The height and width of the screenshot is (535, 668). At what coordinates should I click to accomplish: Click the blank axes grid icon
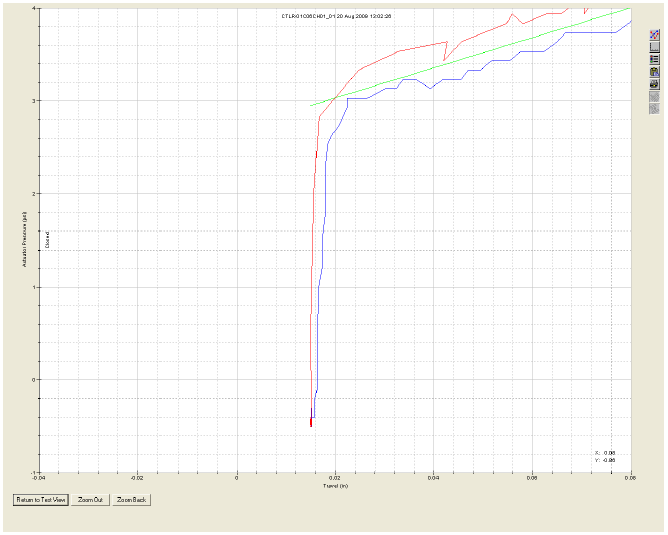point(654,47)
